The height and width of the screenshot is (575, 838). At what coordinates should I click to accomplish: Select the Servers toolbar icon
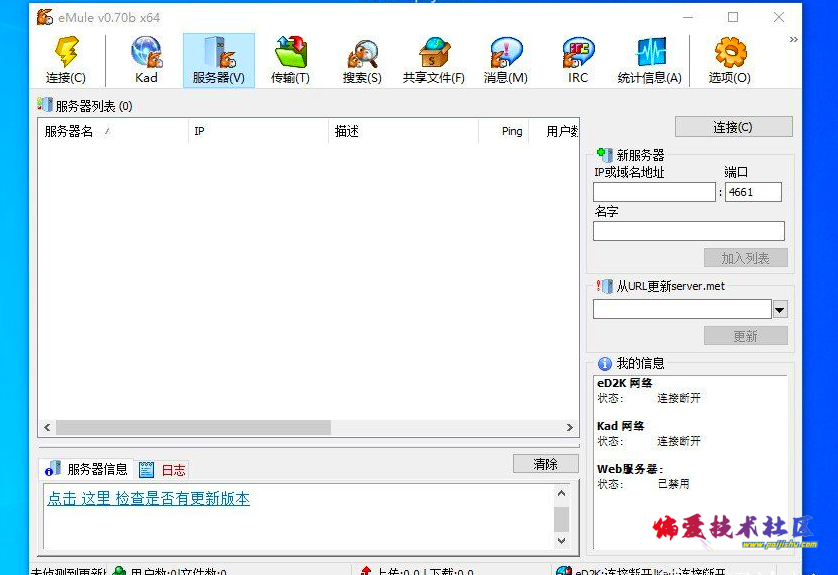pyautogui.click(x=219, y=60)
